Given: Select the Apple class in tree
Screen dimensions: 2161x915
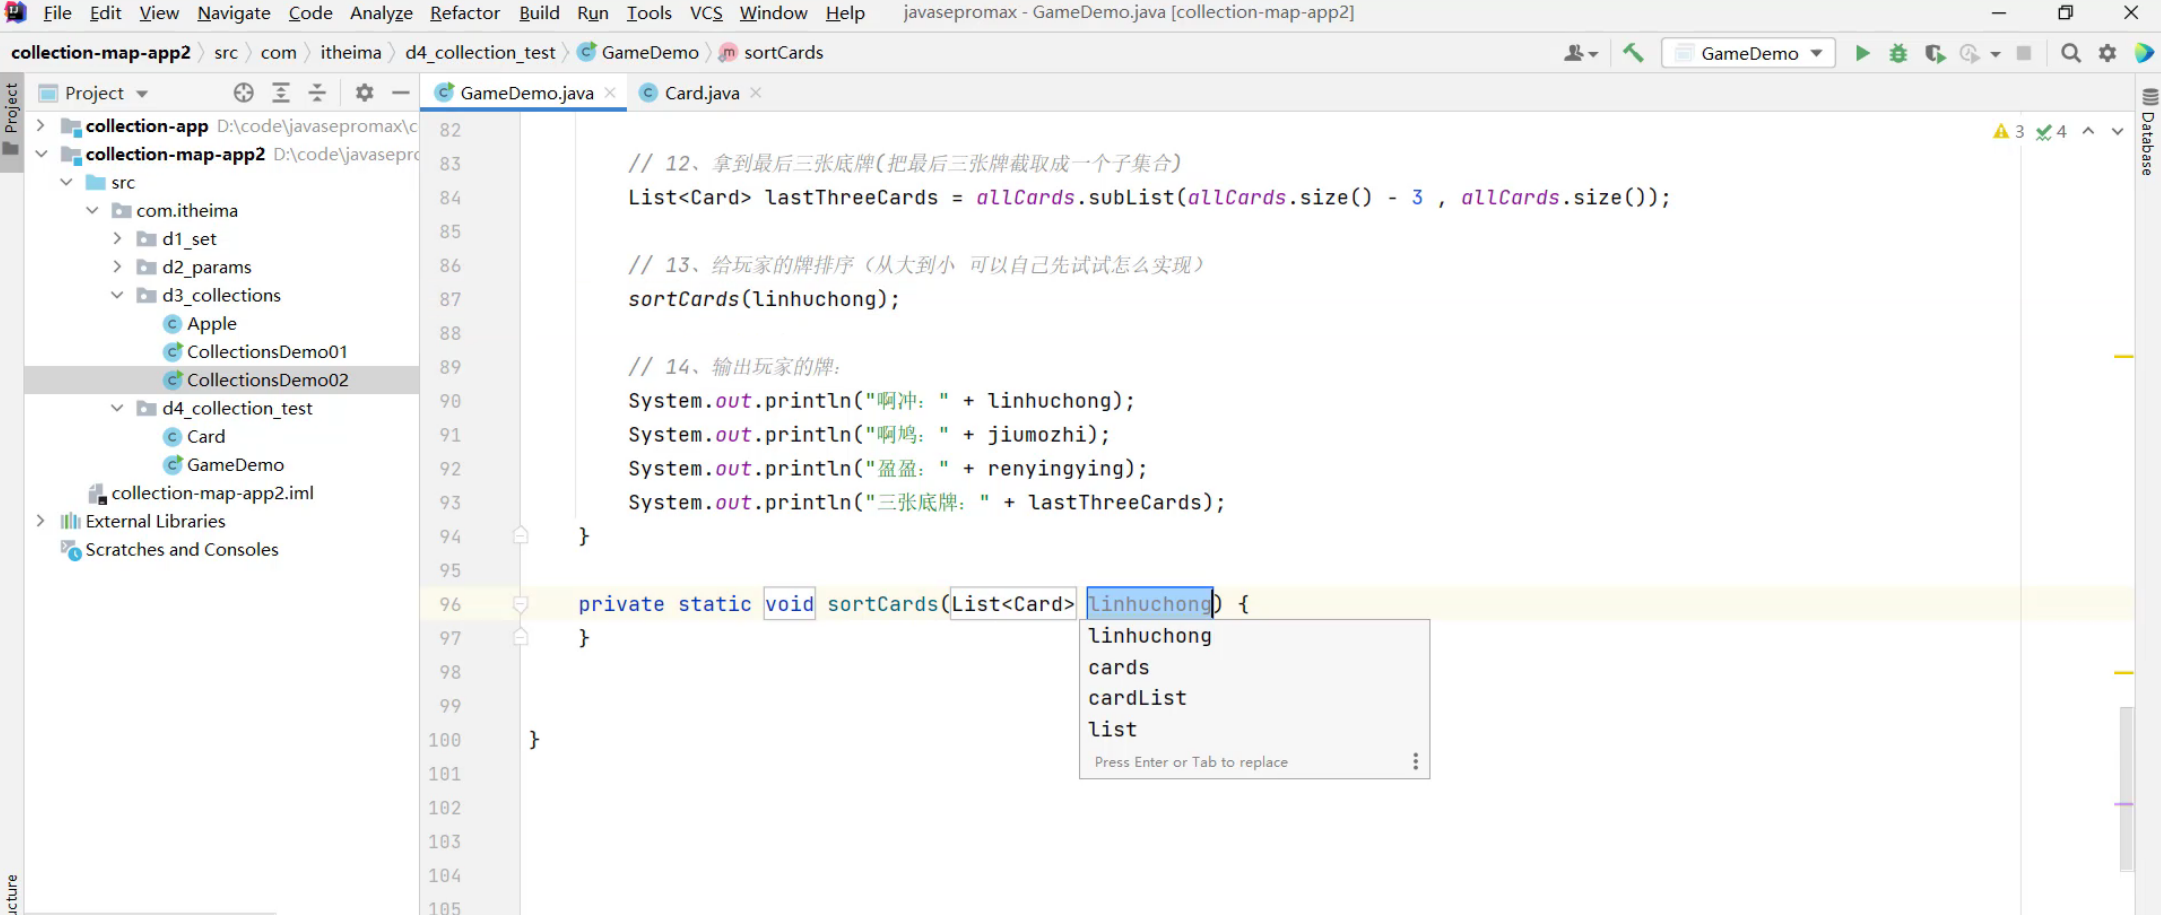Looking at the screenshot, I should point(211,324).
